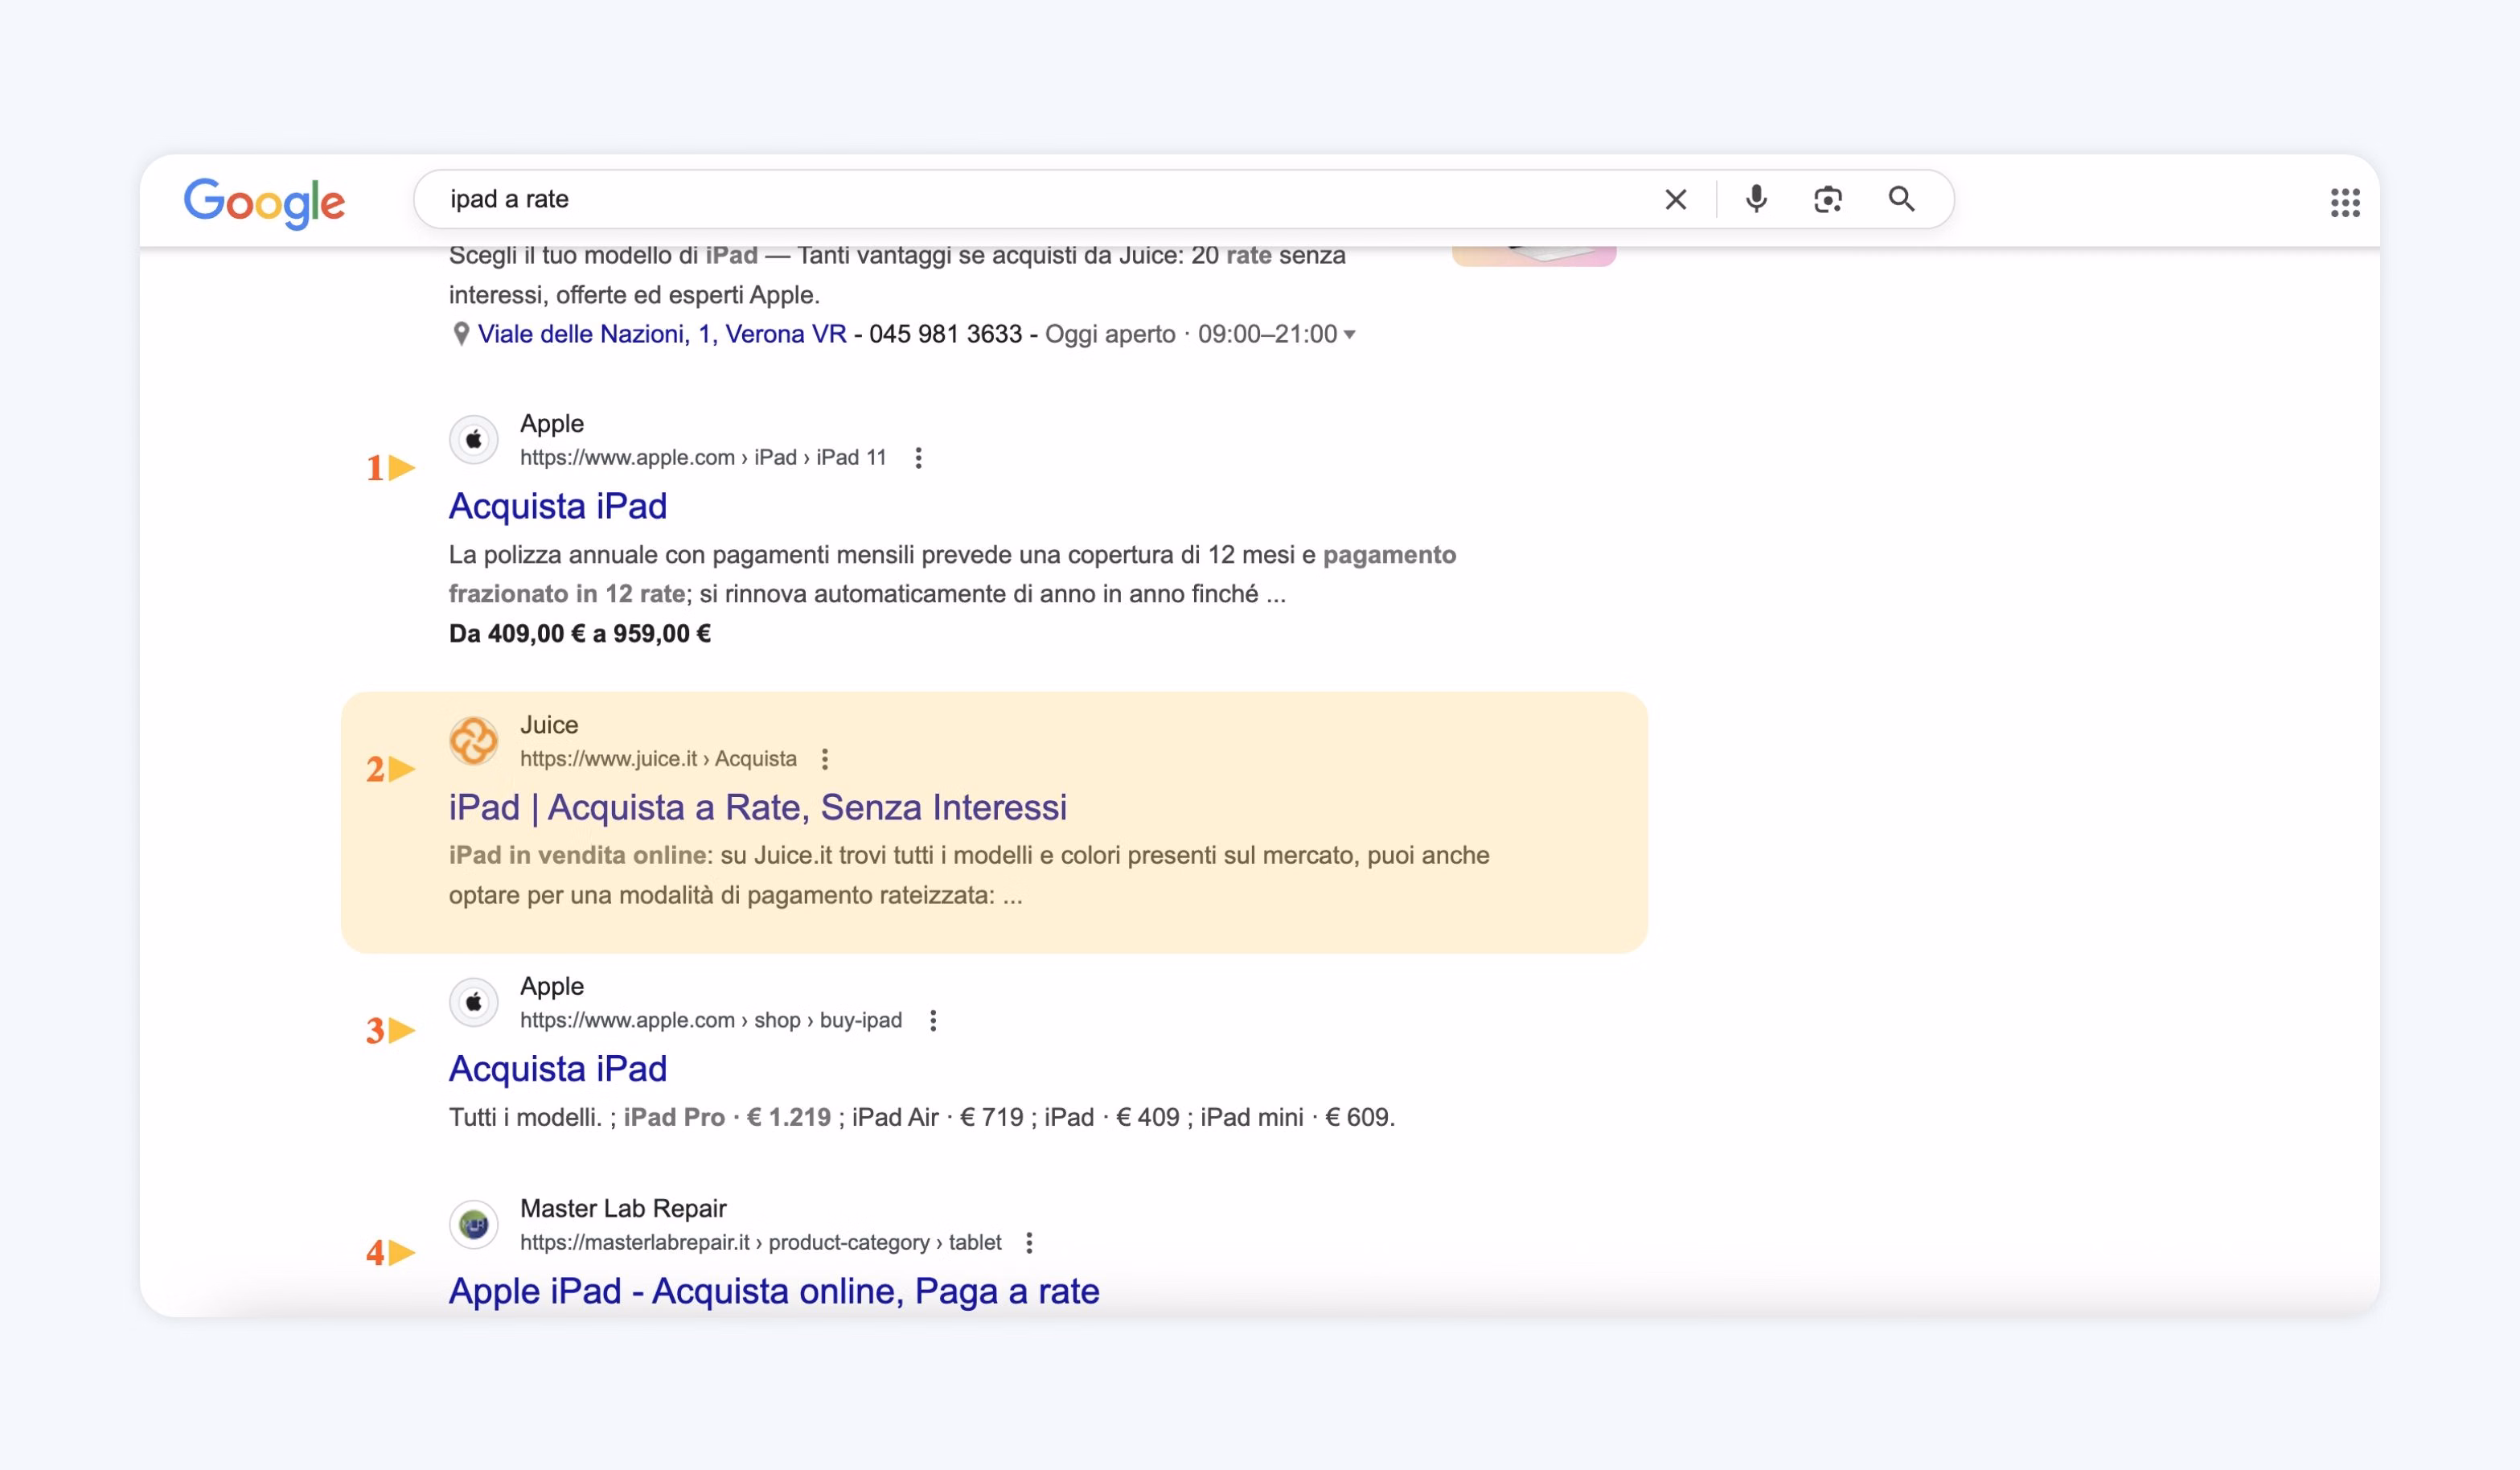Click the Master Lab Repair favicon
Image resolution: width=2520 pixels, height=1470 pixels.
point(474,1224)
